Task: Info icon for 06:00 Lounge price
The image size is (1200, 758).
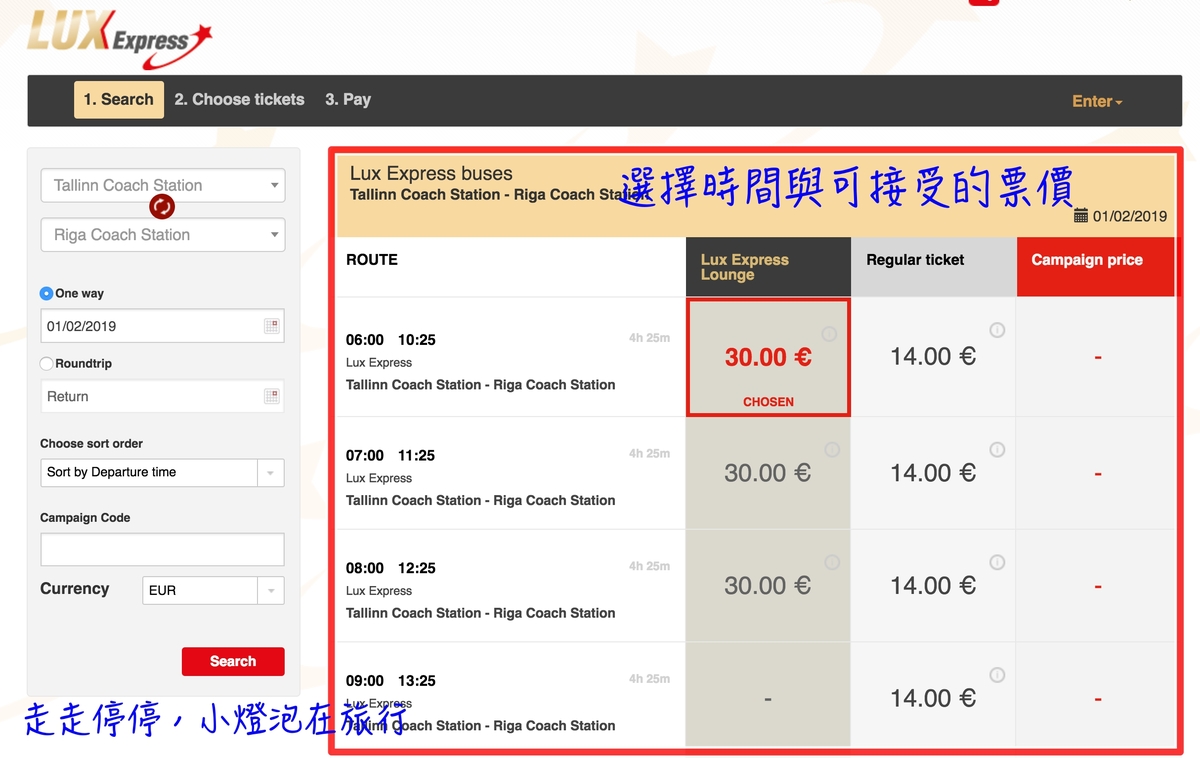Action: (x=829, y=334)
